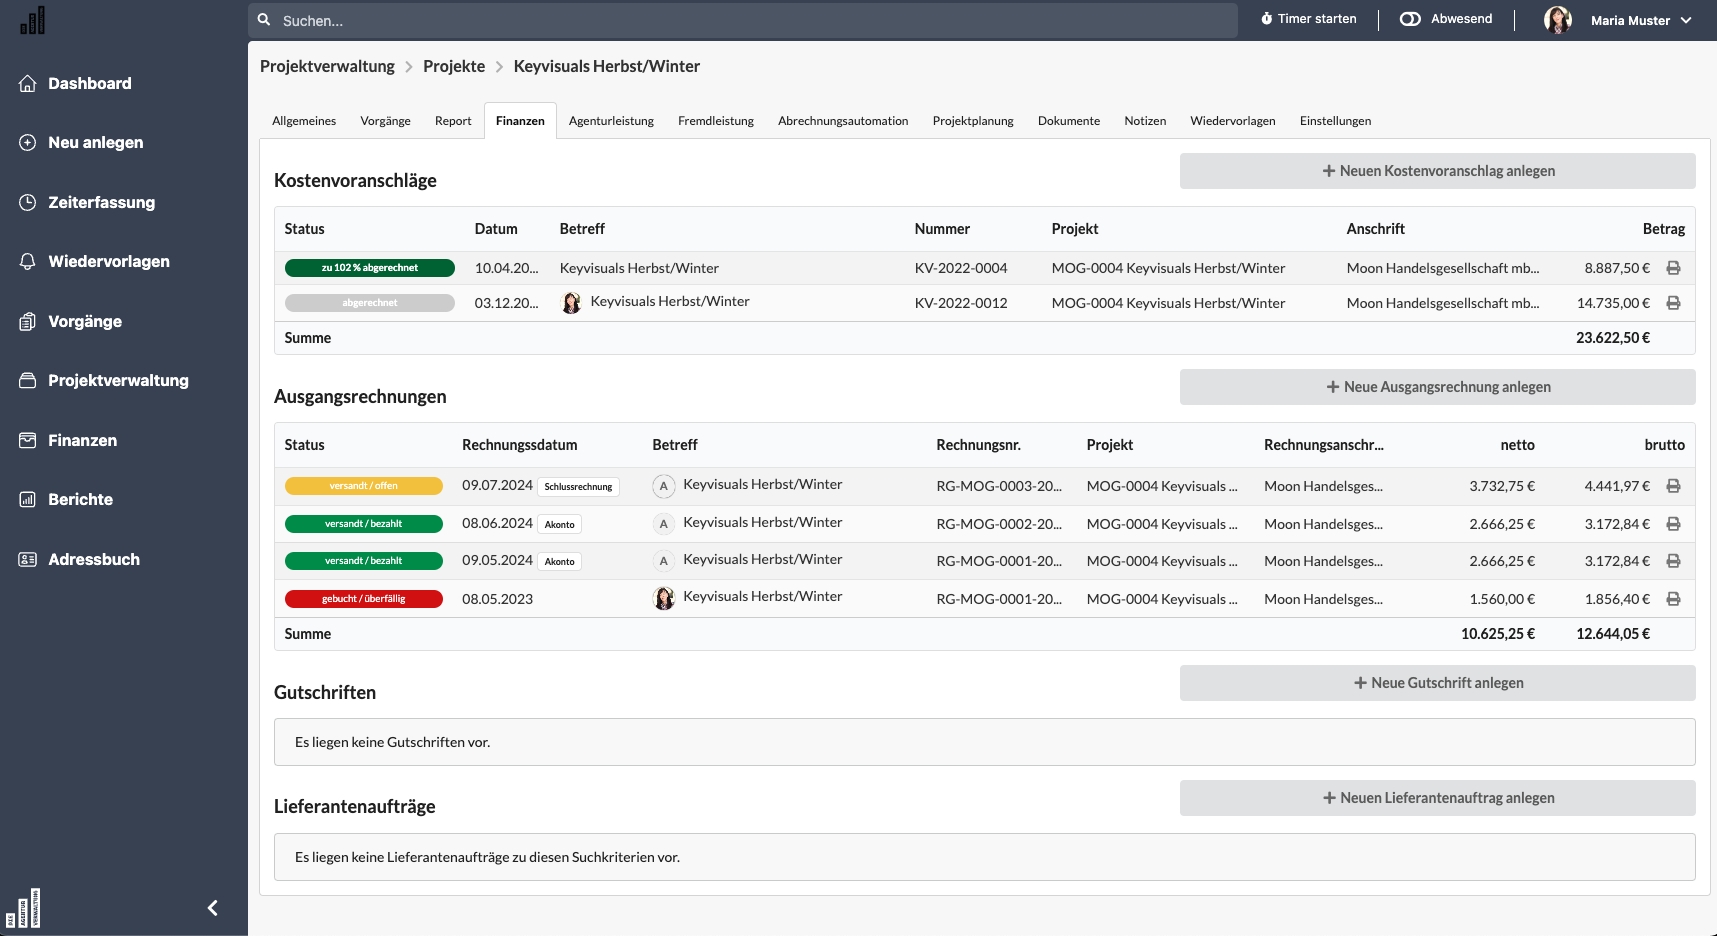The width and height of the screenshot is (1717, 936).
Task: Create a new Gutschrift
Action: pos(1437,683)
